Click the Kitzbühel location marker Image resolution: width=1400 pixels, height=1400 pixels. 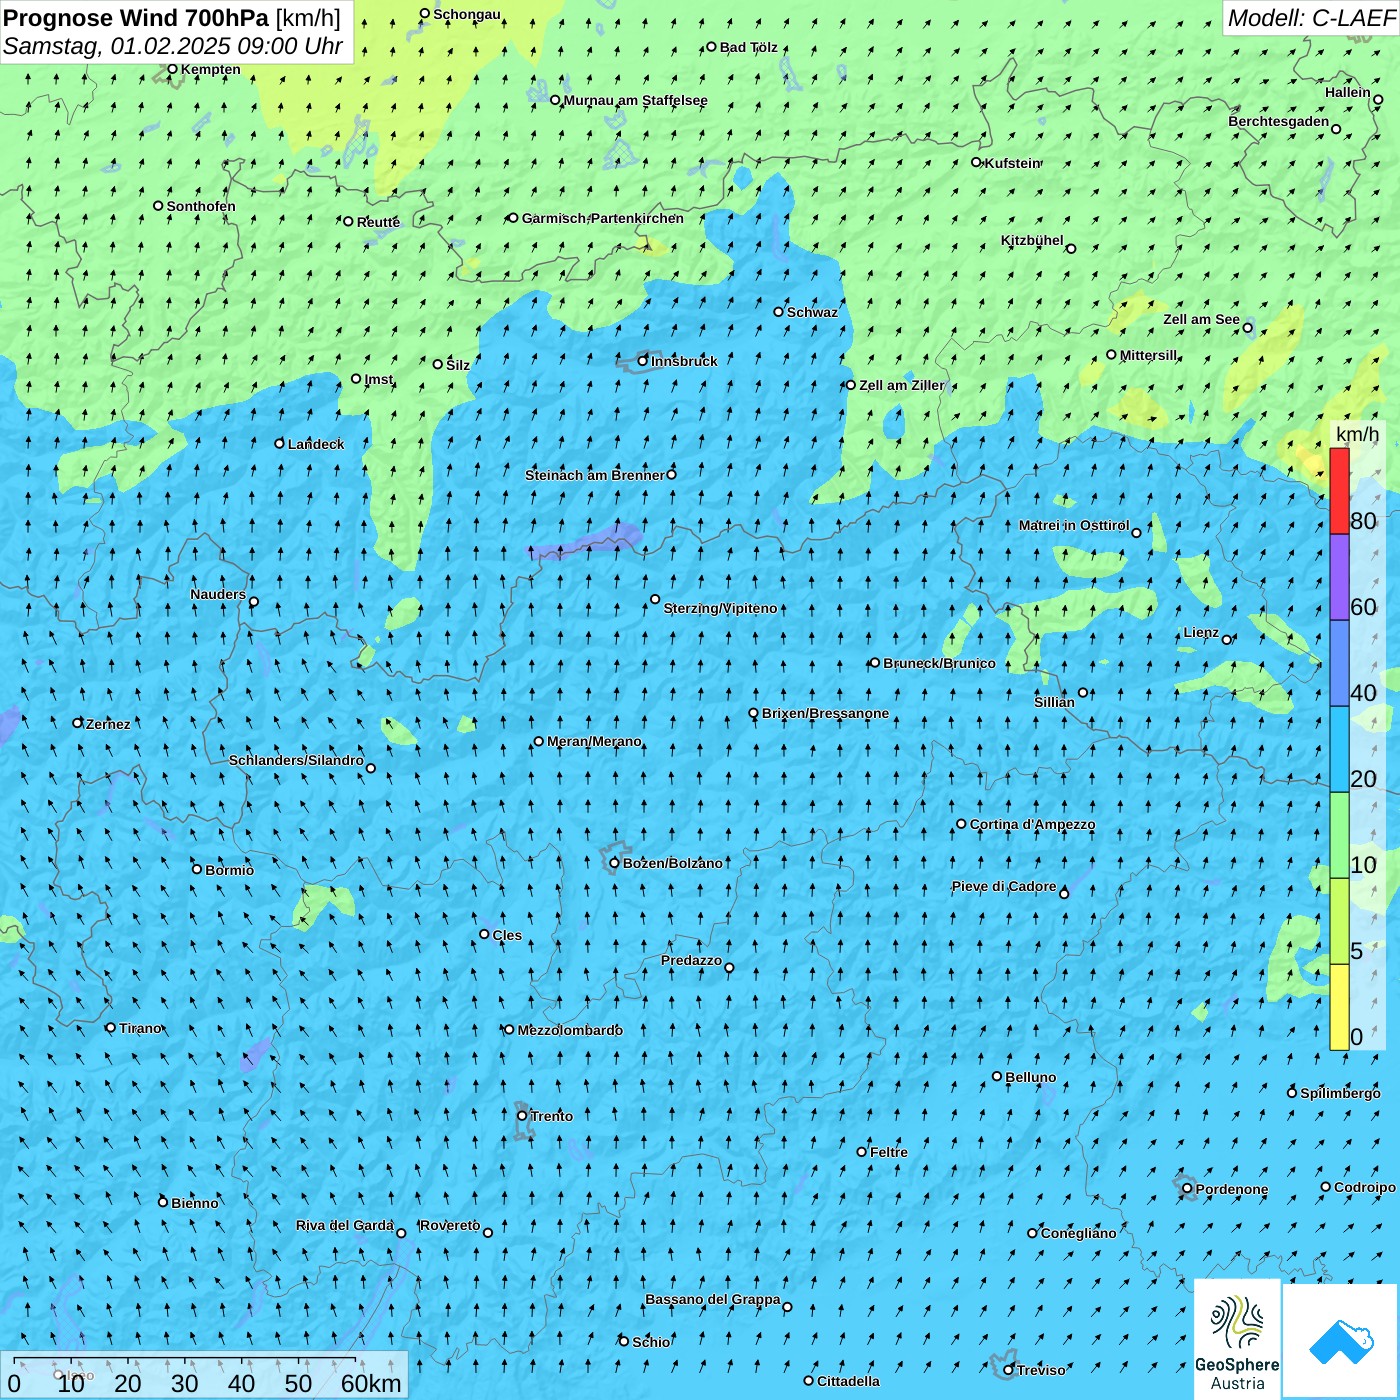[1071, 249]
